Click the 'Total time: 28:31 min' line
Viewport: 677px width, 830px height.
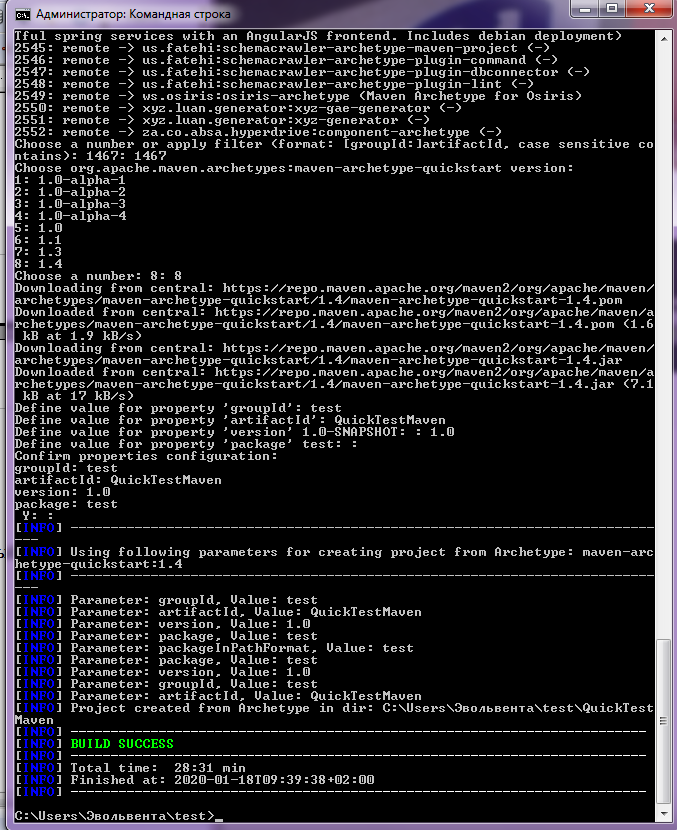(x=158, y=768)
